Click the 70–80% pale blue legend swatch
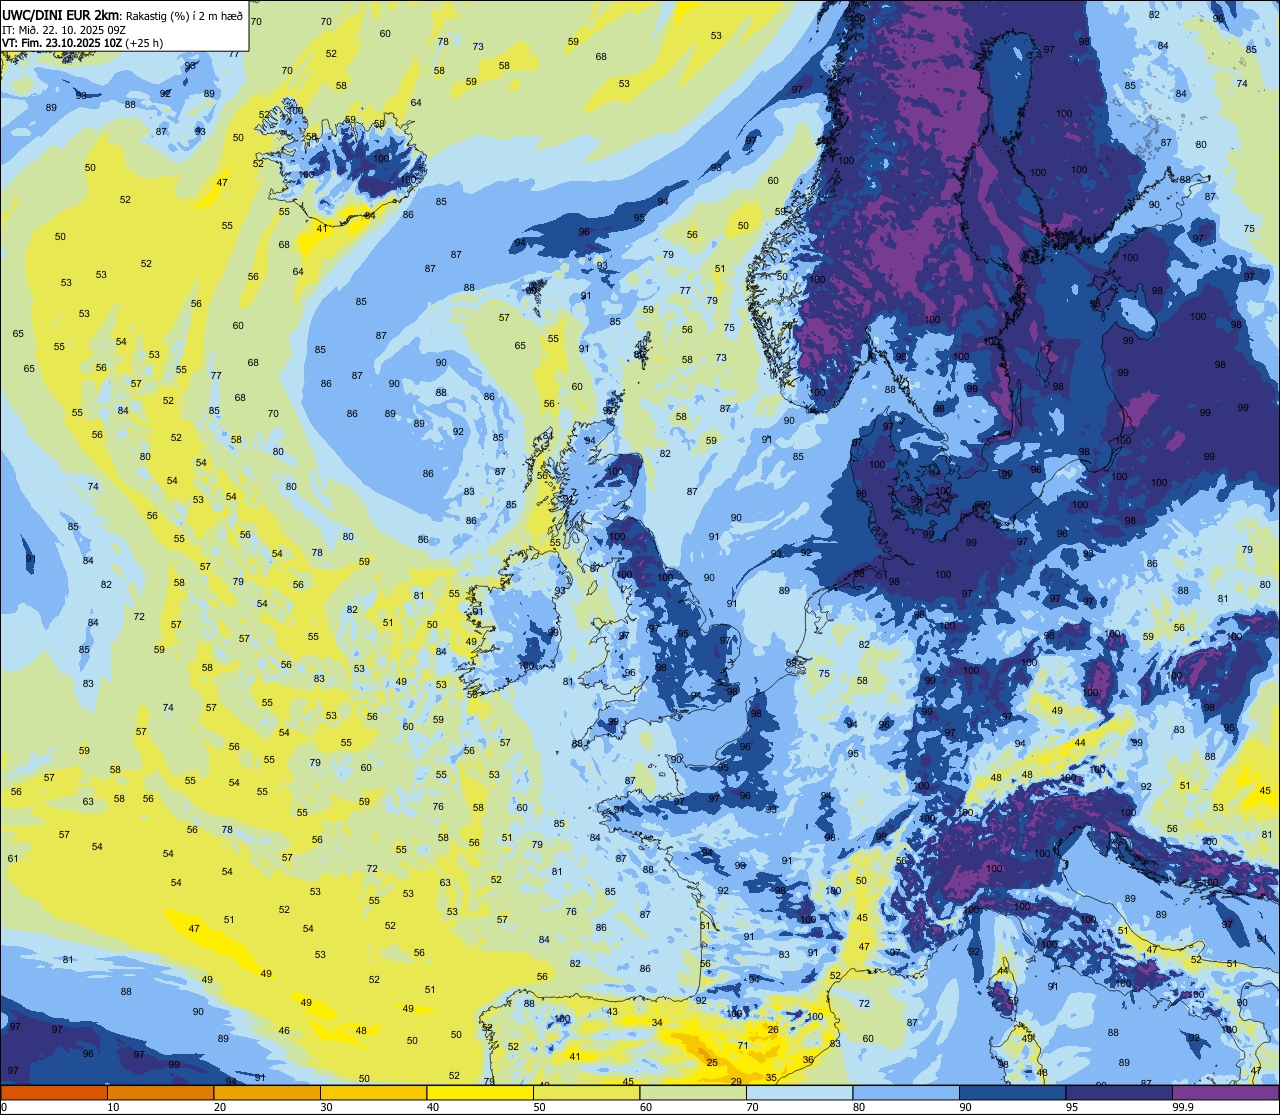 [x=799, y=1092]
